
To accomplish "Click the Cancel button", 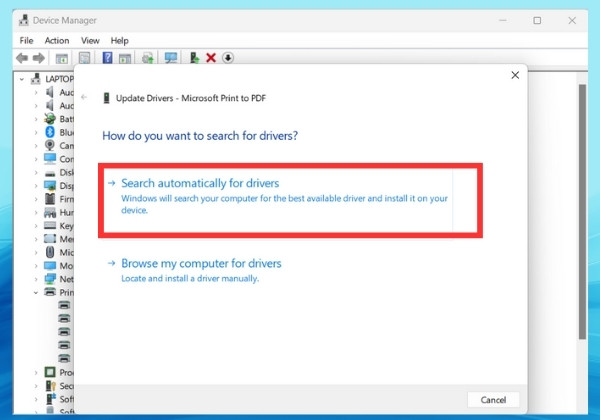I will [x=493, y=400].
